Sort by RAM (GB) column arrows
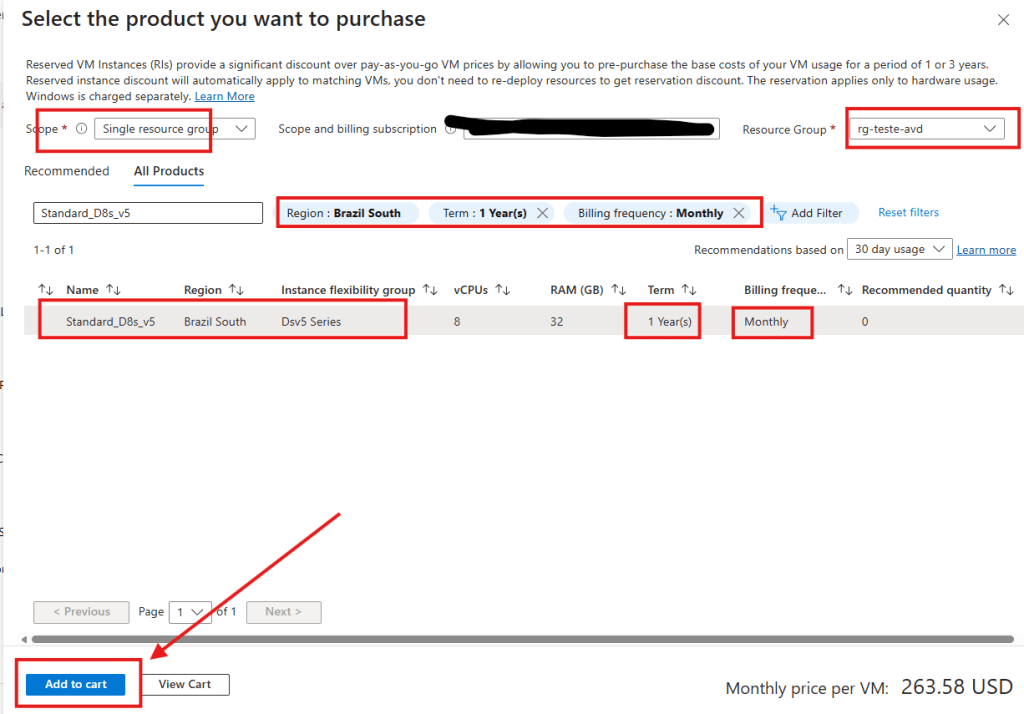 click(618, 290)
